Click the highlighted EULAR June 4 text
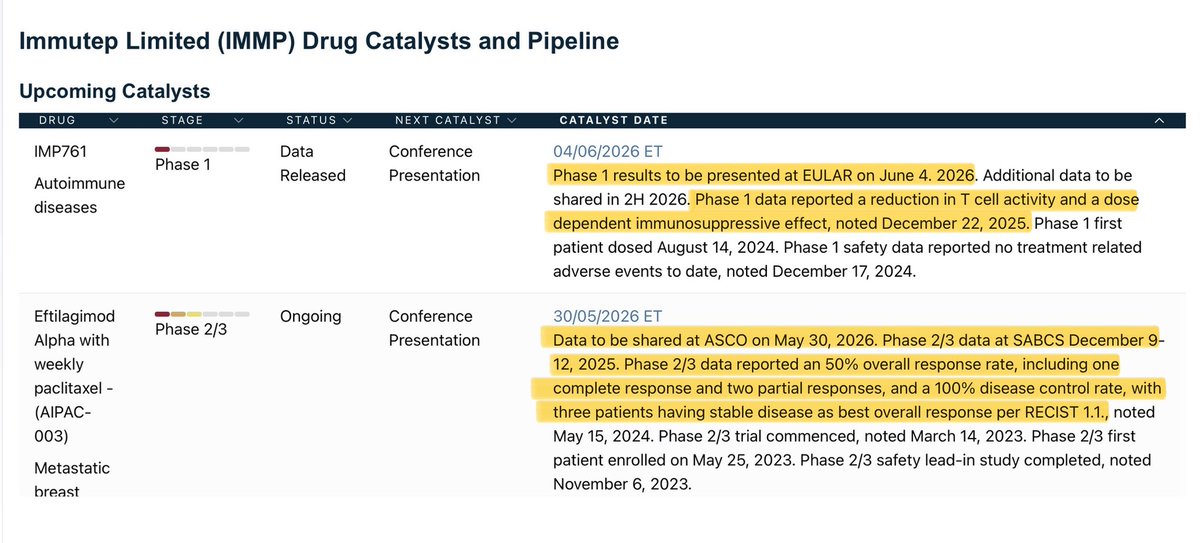This screenshot has height=543, width=1200. (x=764, y=176)
